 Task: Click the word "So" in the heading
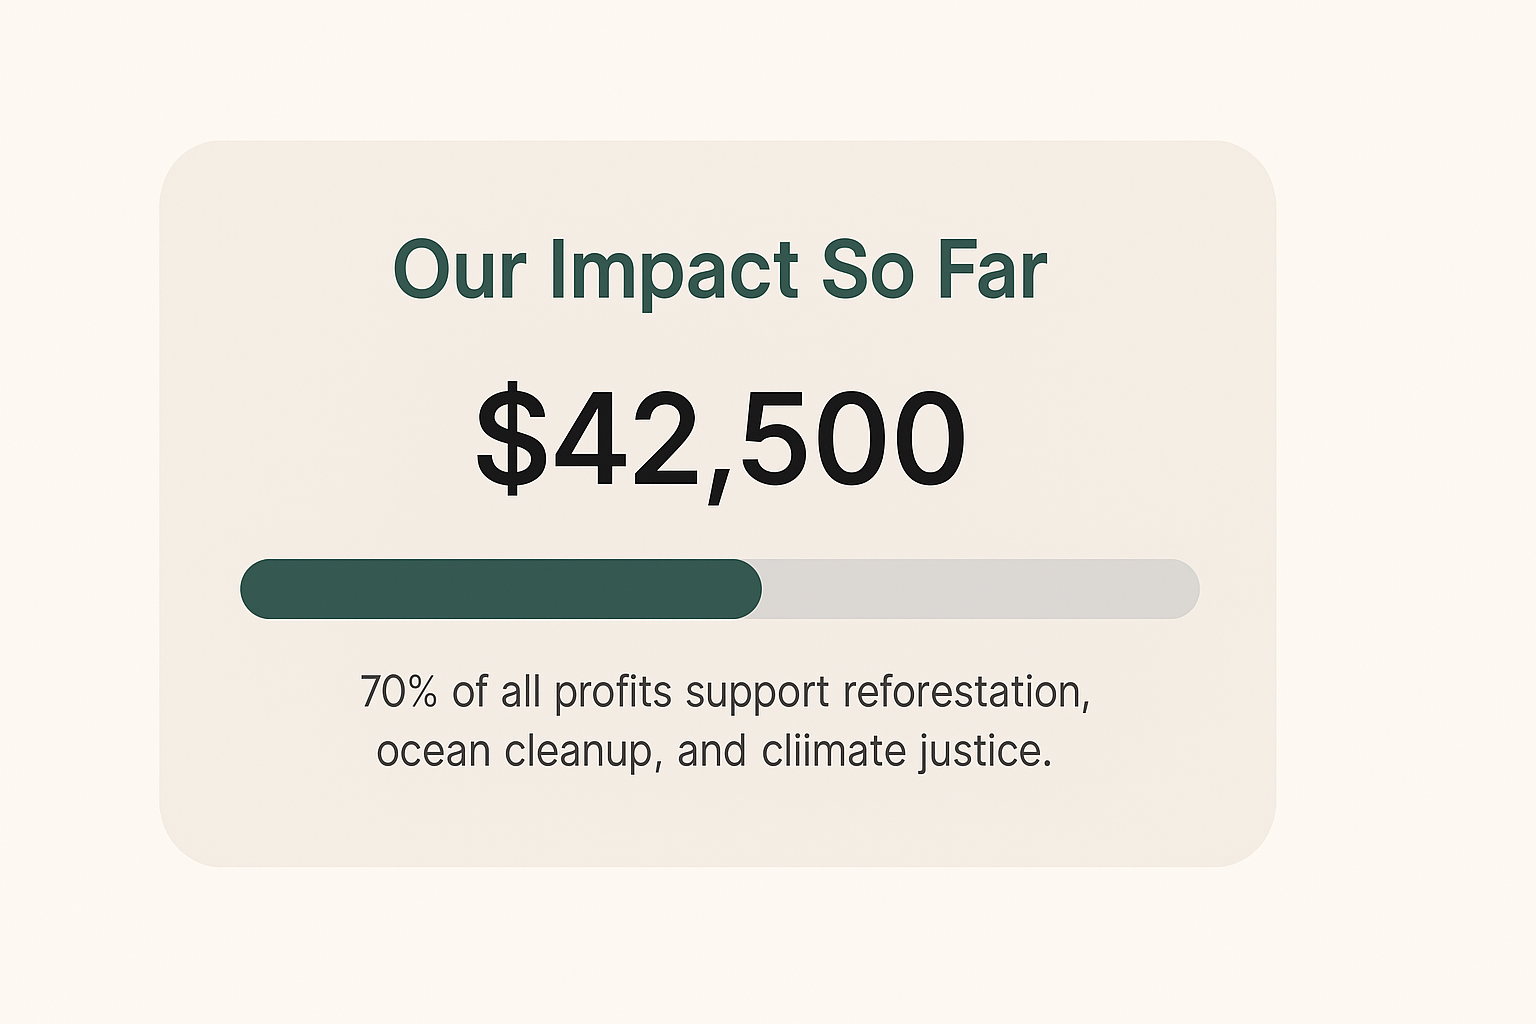[867, 270]
